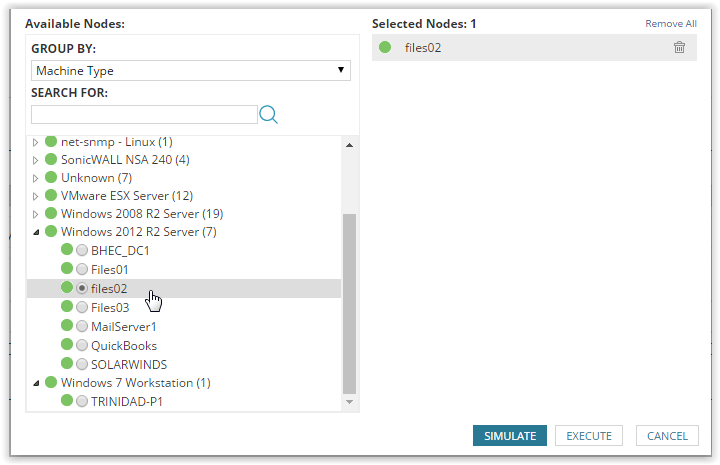Image resolution: width=720 pixels, height=465 pixels.
Task: Expand the VMware ESX Server group
Action: tap(35, 196)
